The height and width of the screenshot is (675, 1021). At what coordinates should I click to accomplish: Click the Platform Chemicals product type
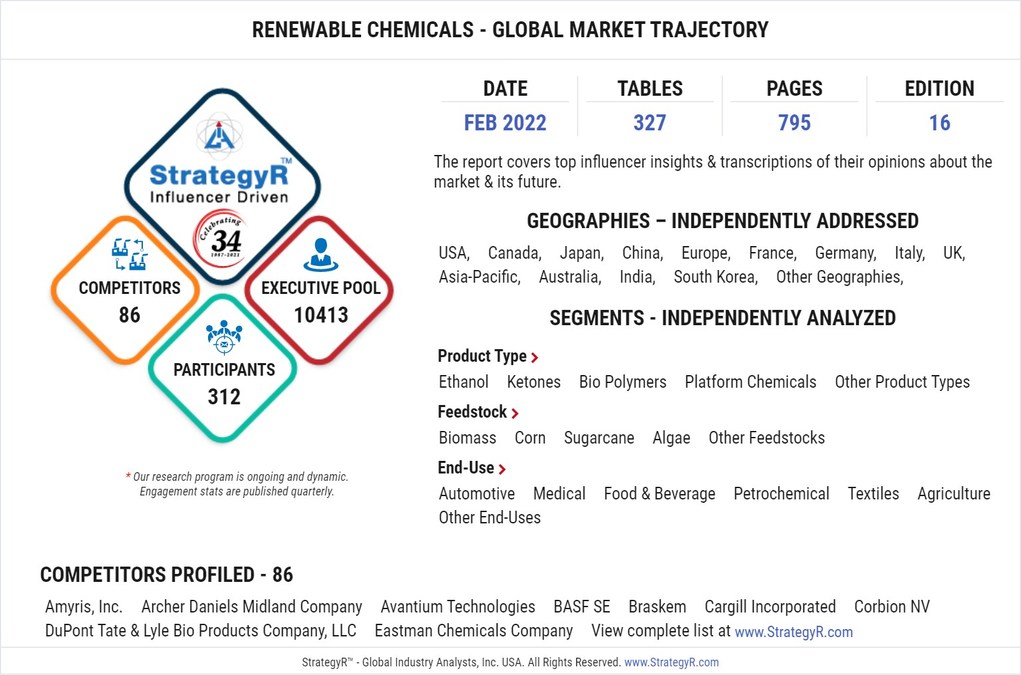point(750,382)
